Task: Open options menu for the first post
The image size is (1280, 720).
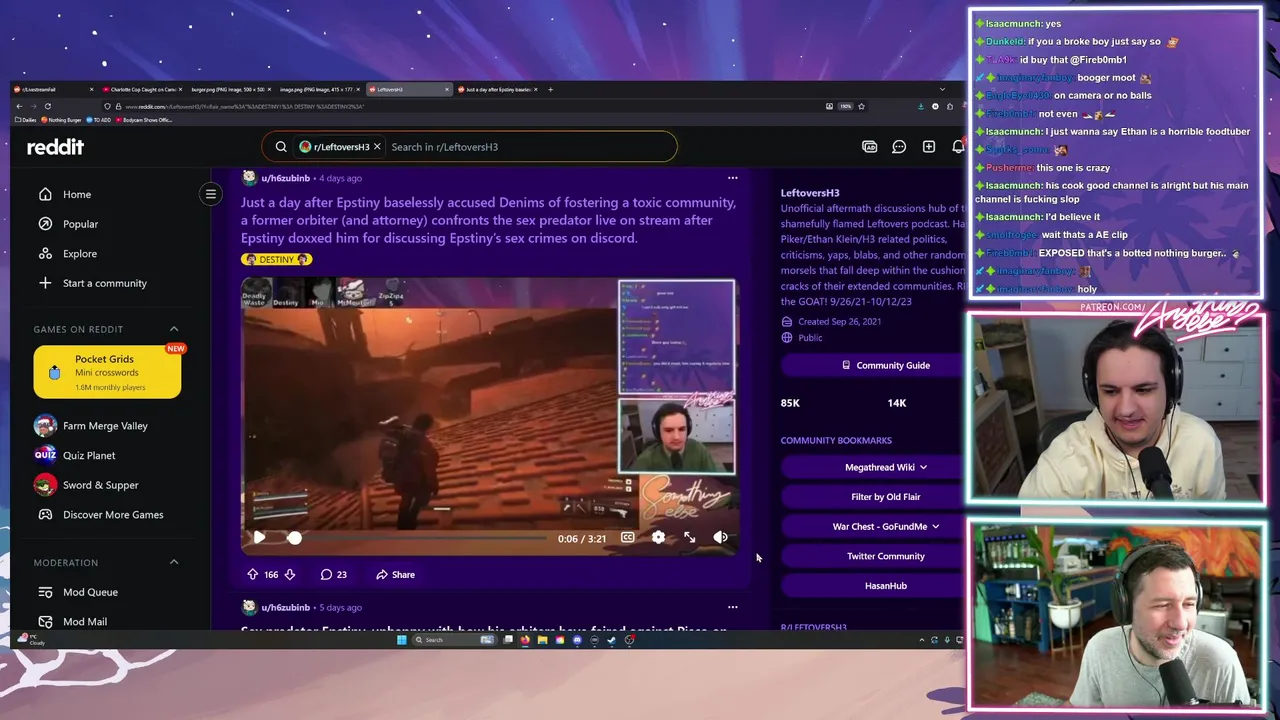Action: click(732, 178)
